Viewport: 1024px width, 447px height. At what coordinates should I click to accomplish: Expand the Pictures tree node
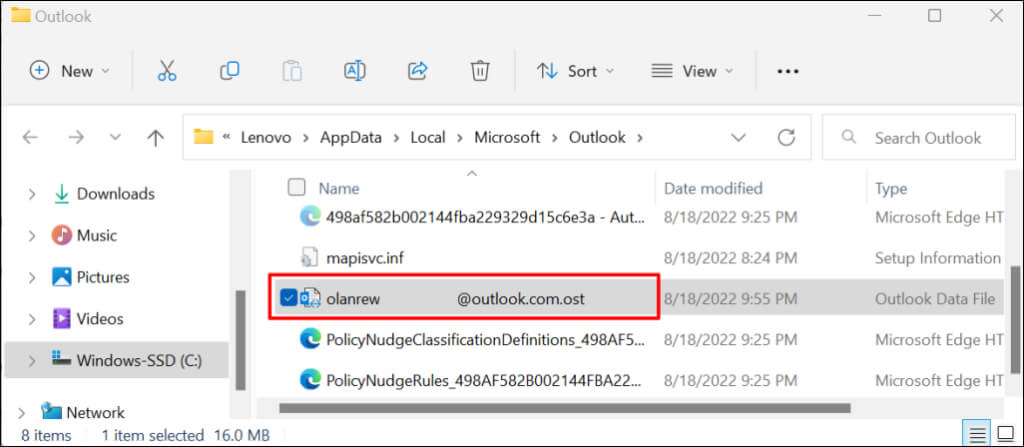pos(31,278)
